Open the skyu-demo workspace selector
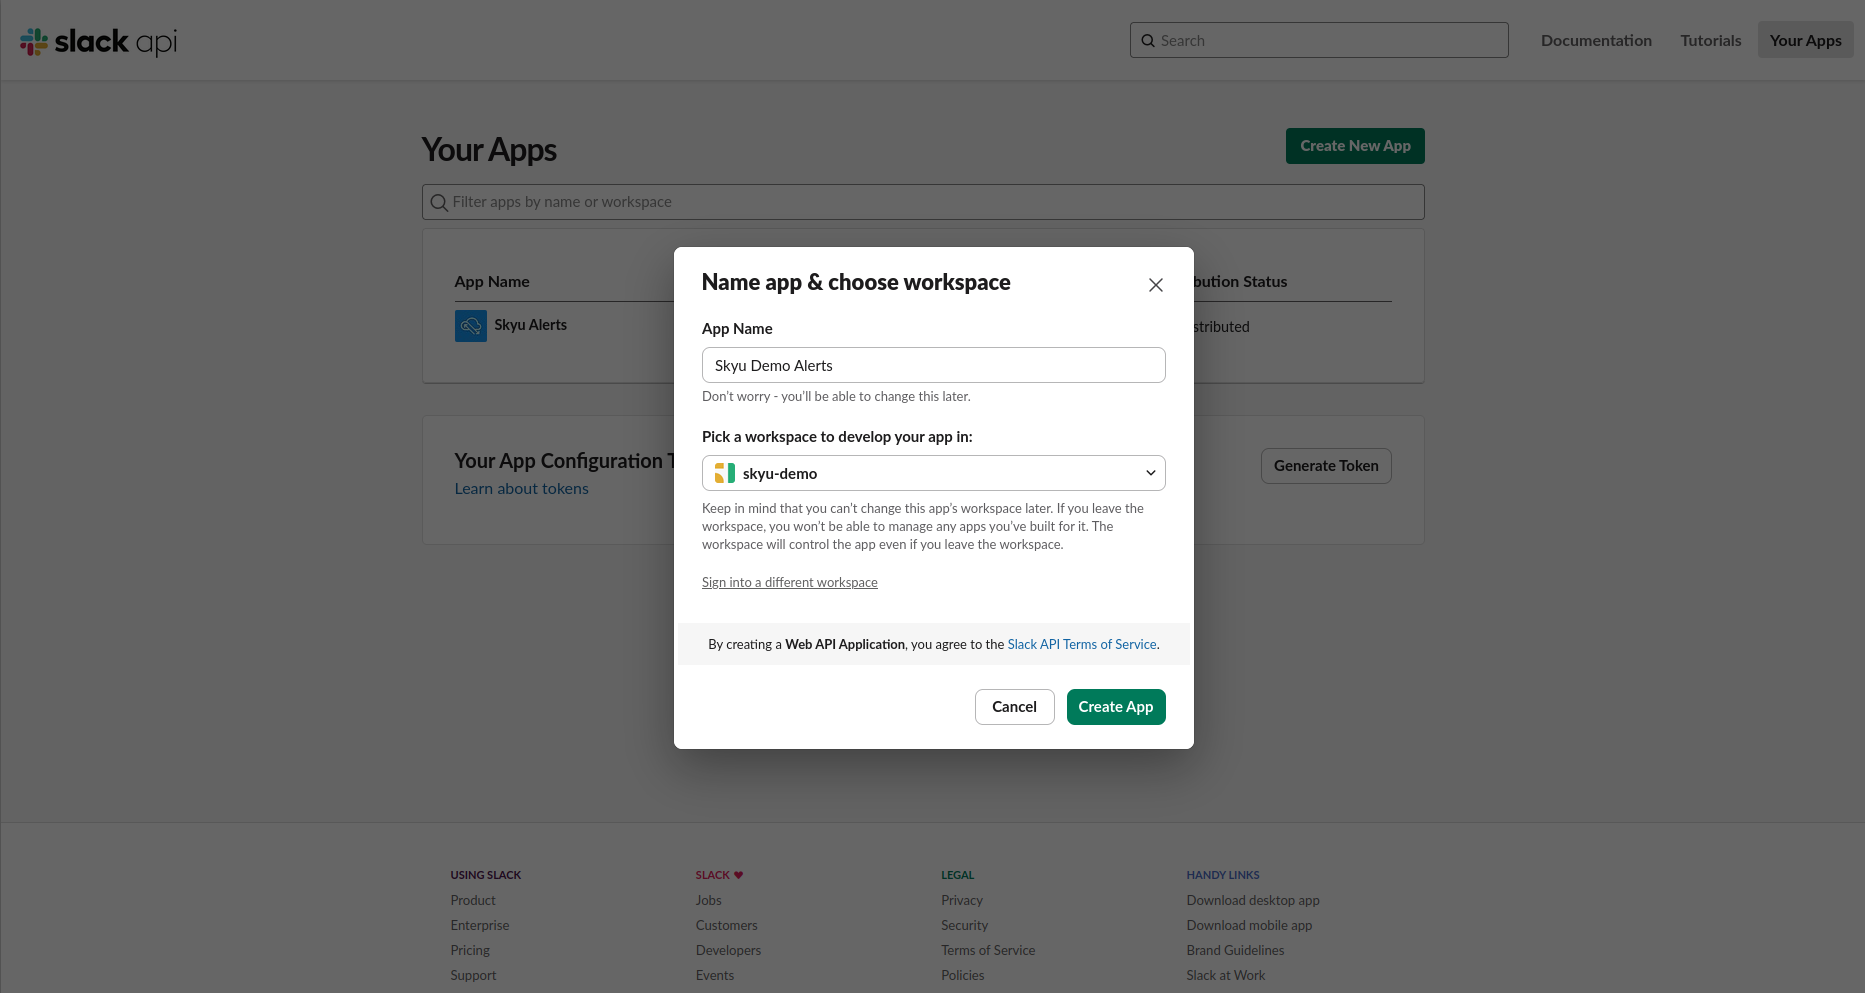Image resolution: width=1865 pixels, height=993 pixels. point(934,473)
